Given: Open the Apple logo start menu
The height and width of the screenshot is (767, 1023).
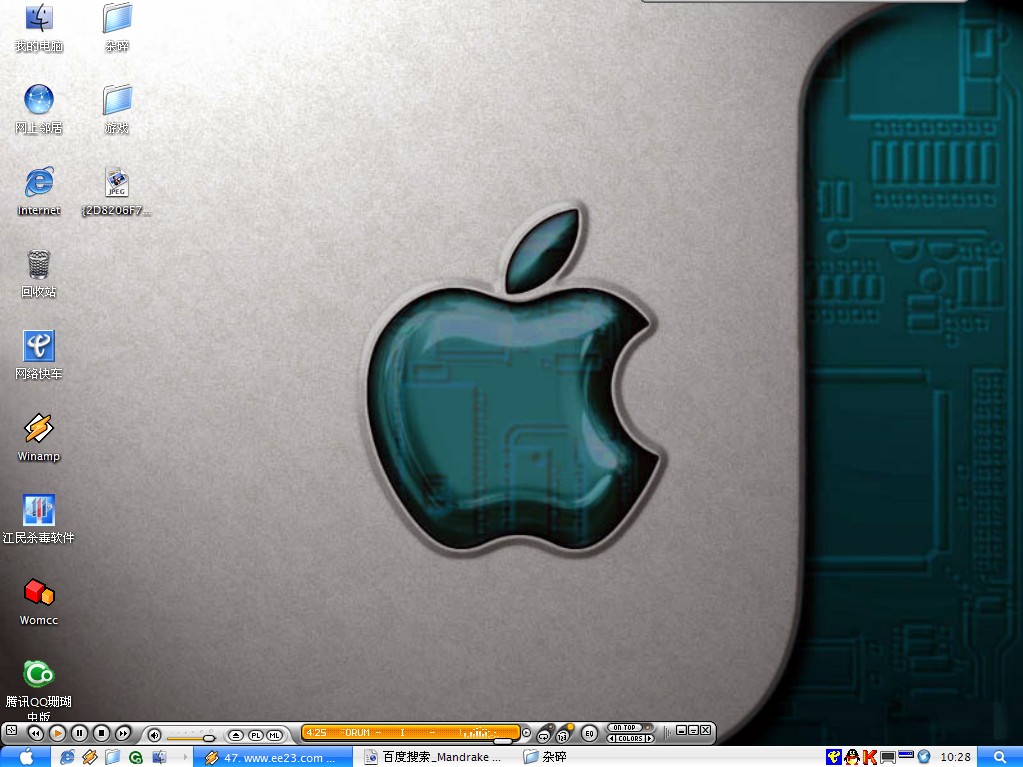Looking at the screenshot, I should click(25, 757).
